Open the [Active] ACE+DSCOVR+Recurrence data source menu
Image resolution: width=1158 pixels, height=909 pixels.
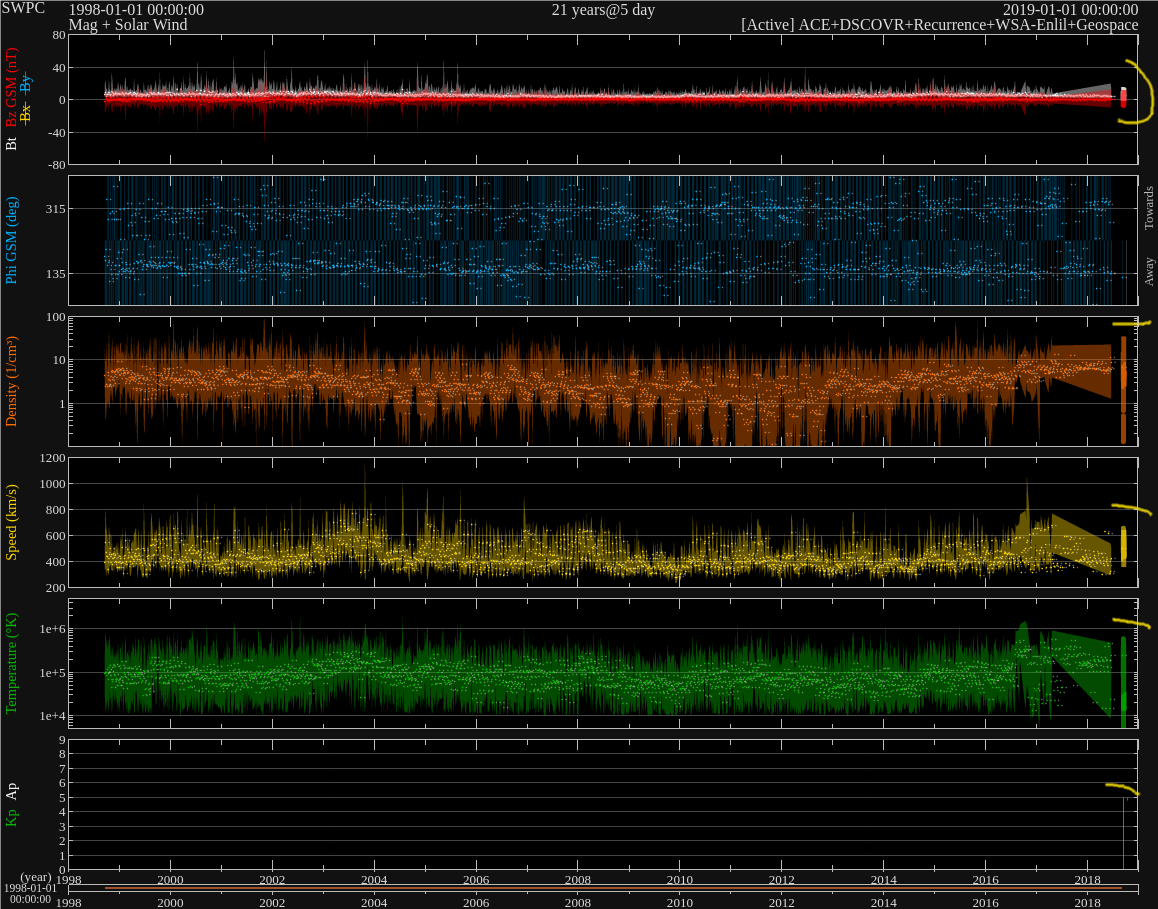[939, 25]
